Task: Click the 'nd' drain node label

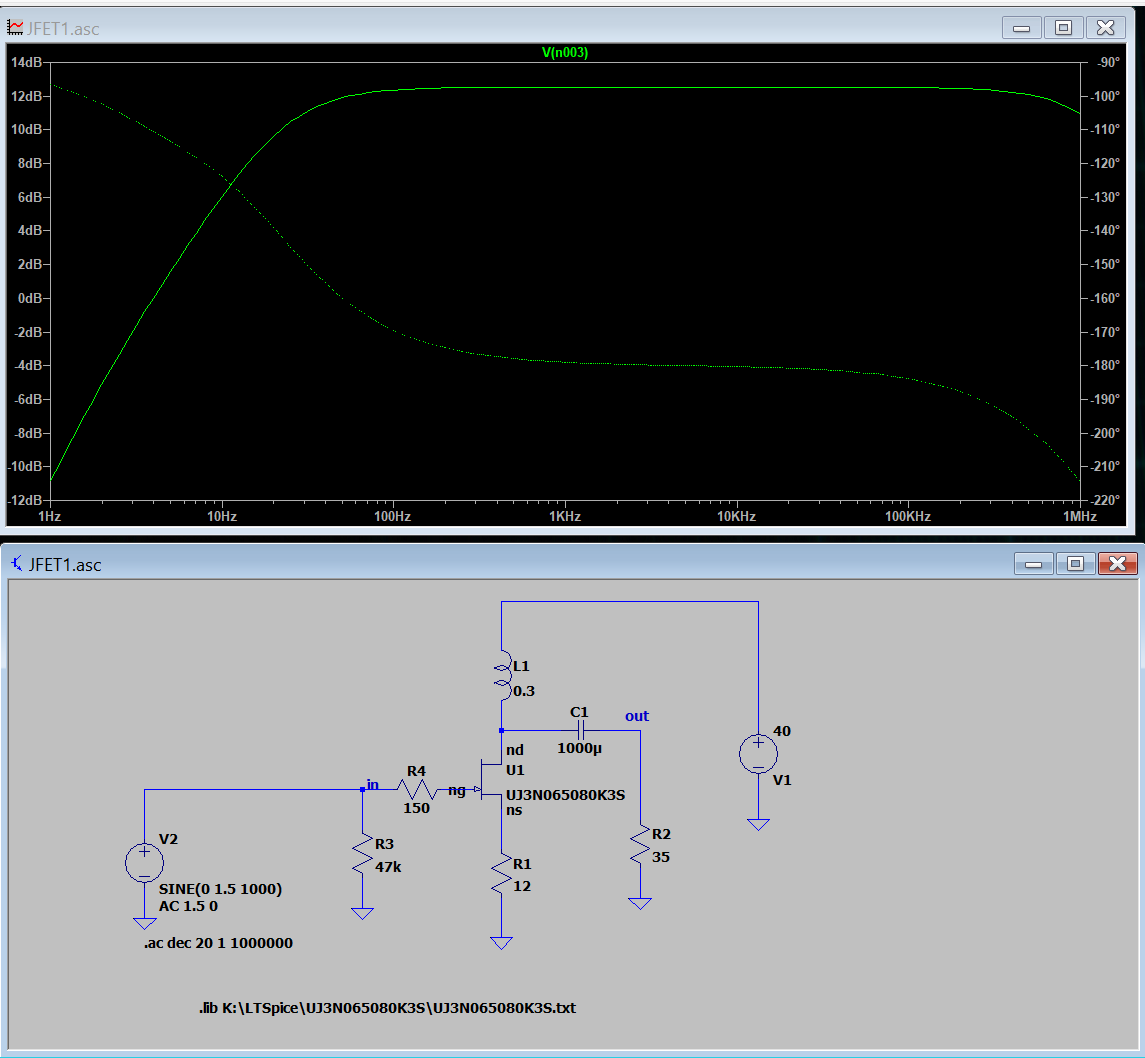Action: [x=515, y=750]
